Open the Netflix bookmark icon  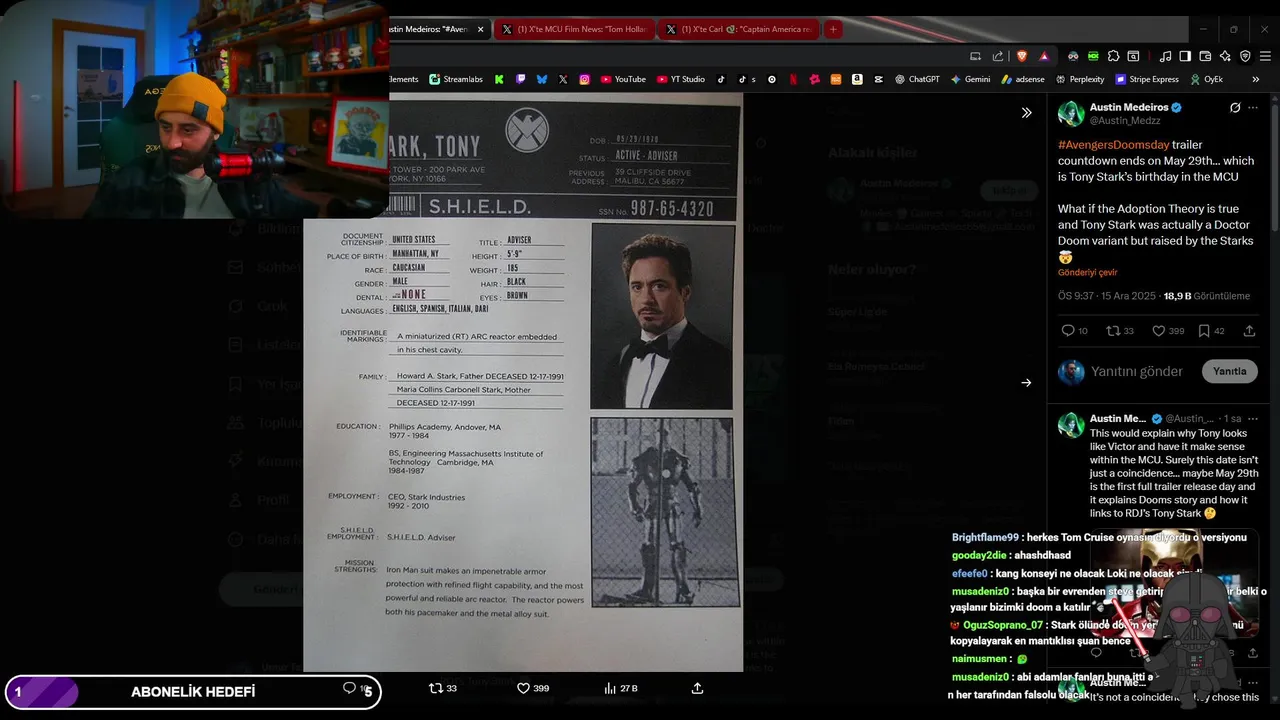(x=793, y=79)
